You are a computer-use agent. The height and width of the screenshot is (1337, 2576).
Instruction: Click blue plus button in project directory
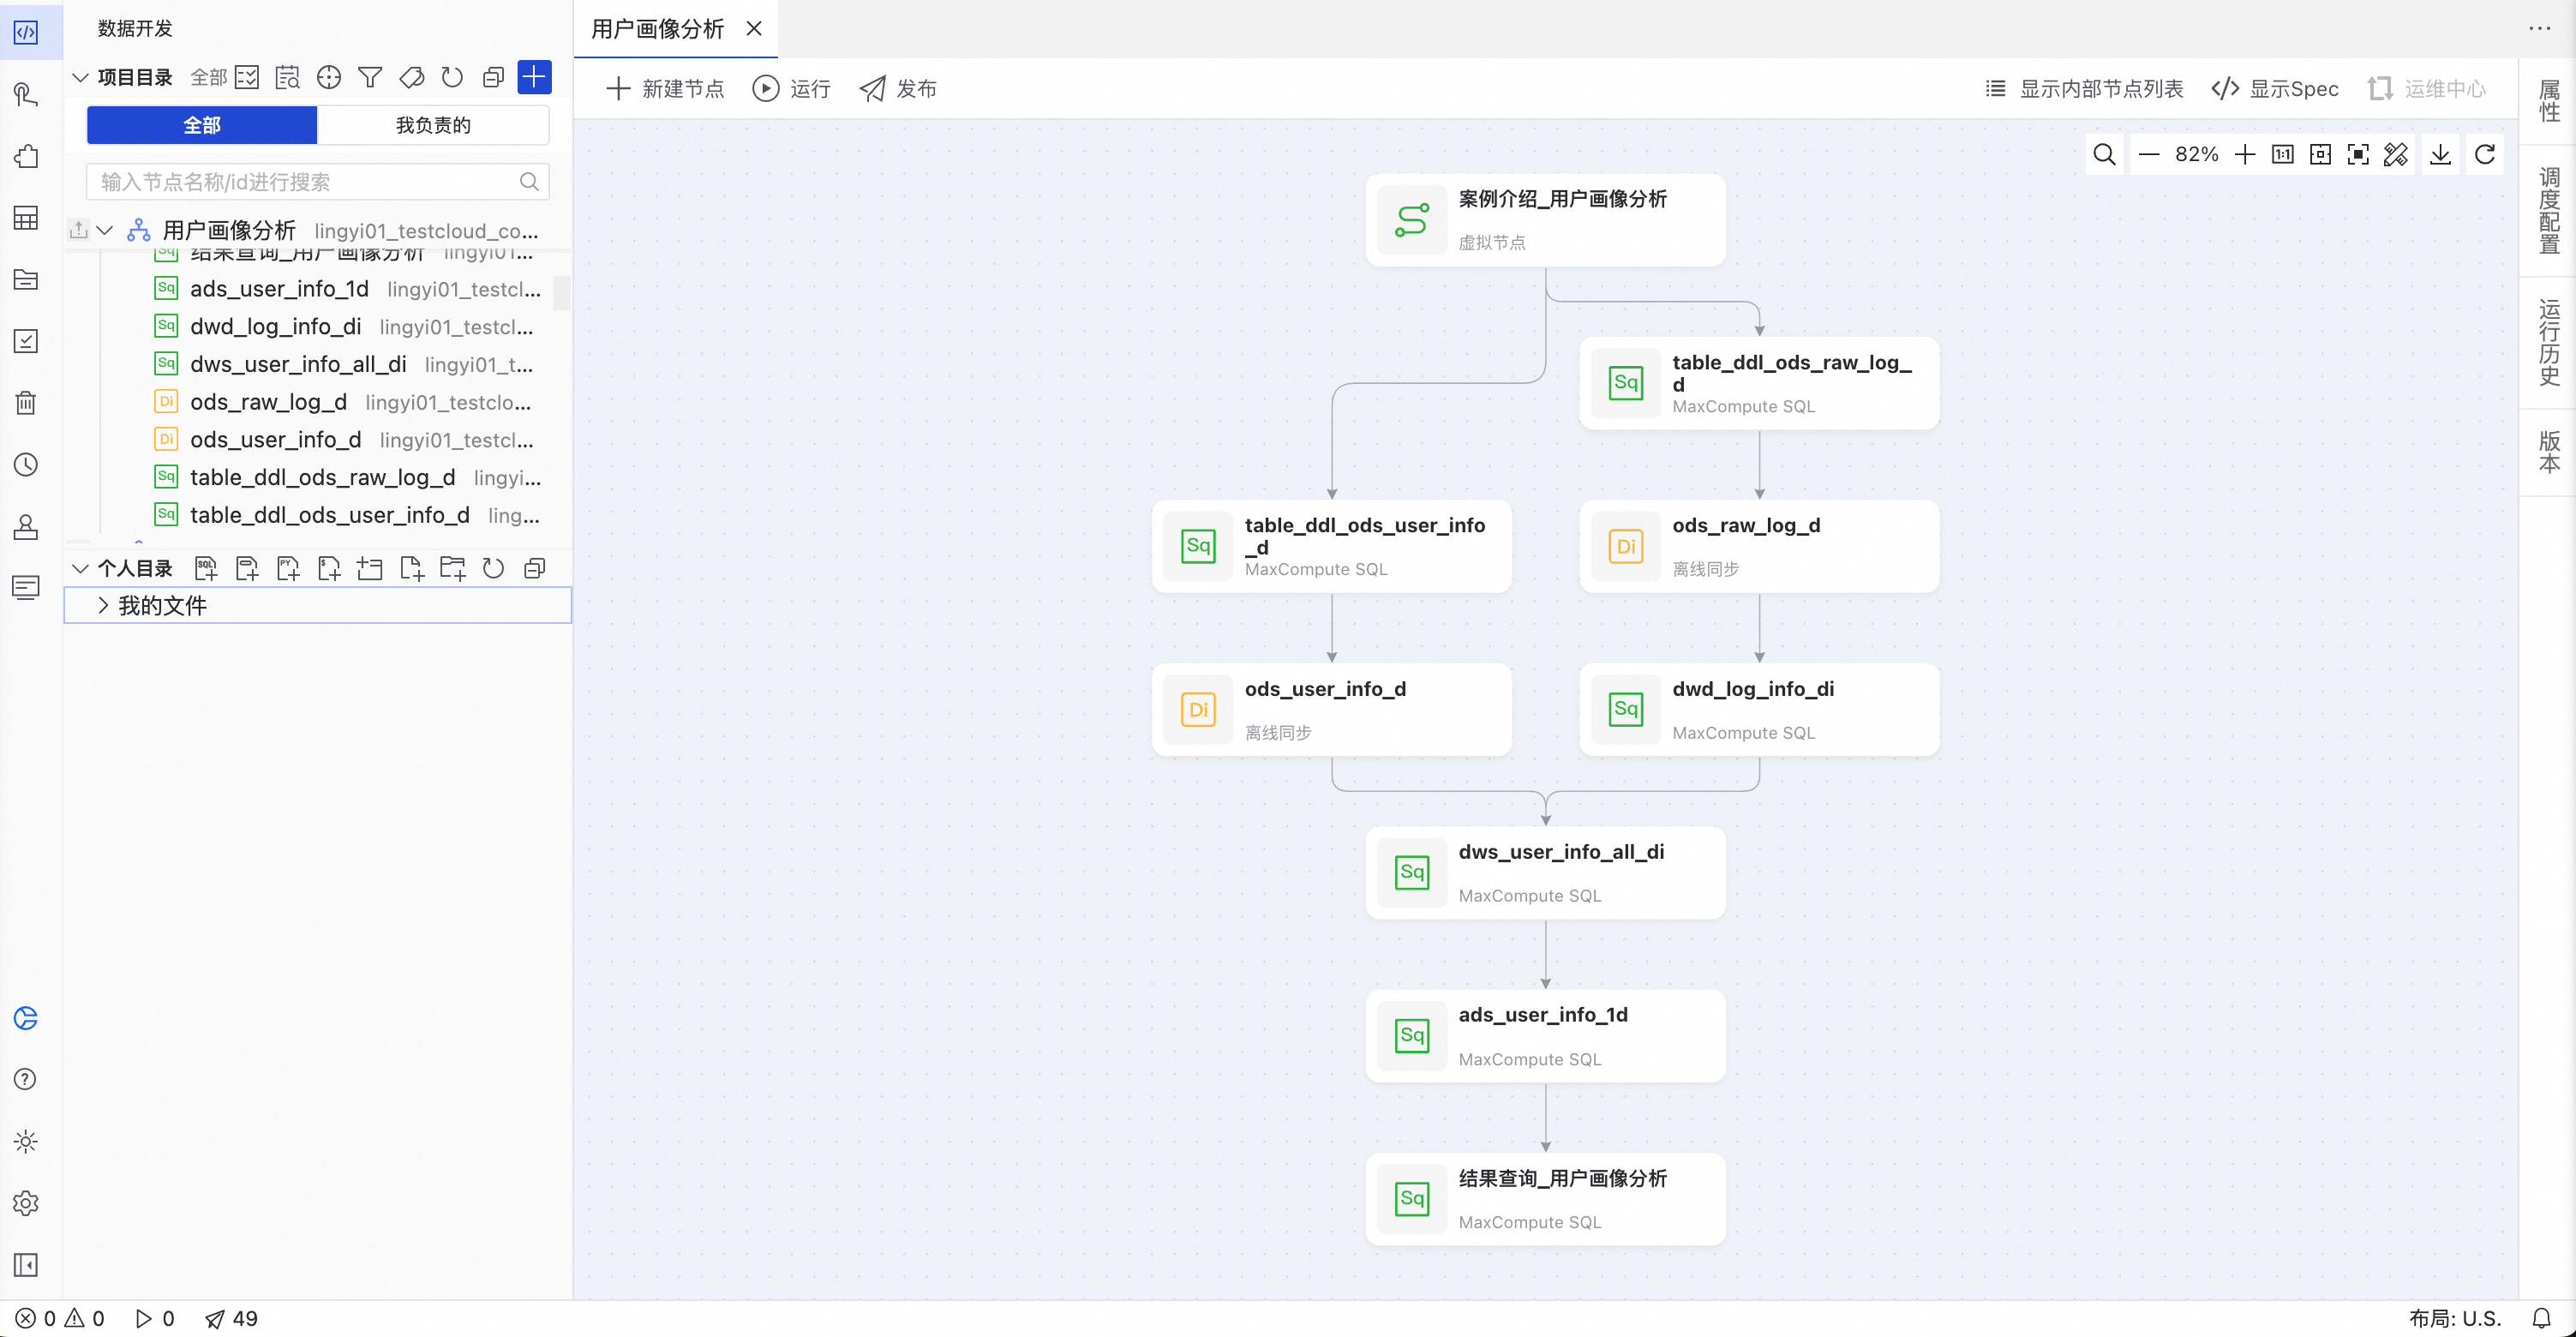point(534,77)
